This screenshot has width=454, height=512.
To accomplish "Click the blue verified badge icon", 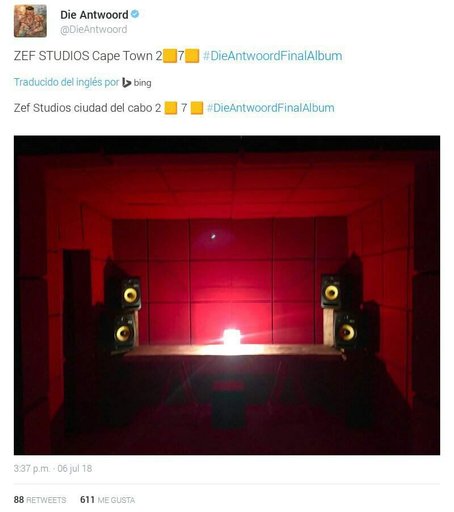I will pyautogui.click(x=135, y=14).
